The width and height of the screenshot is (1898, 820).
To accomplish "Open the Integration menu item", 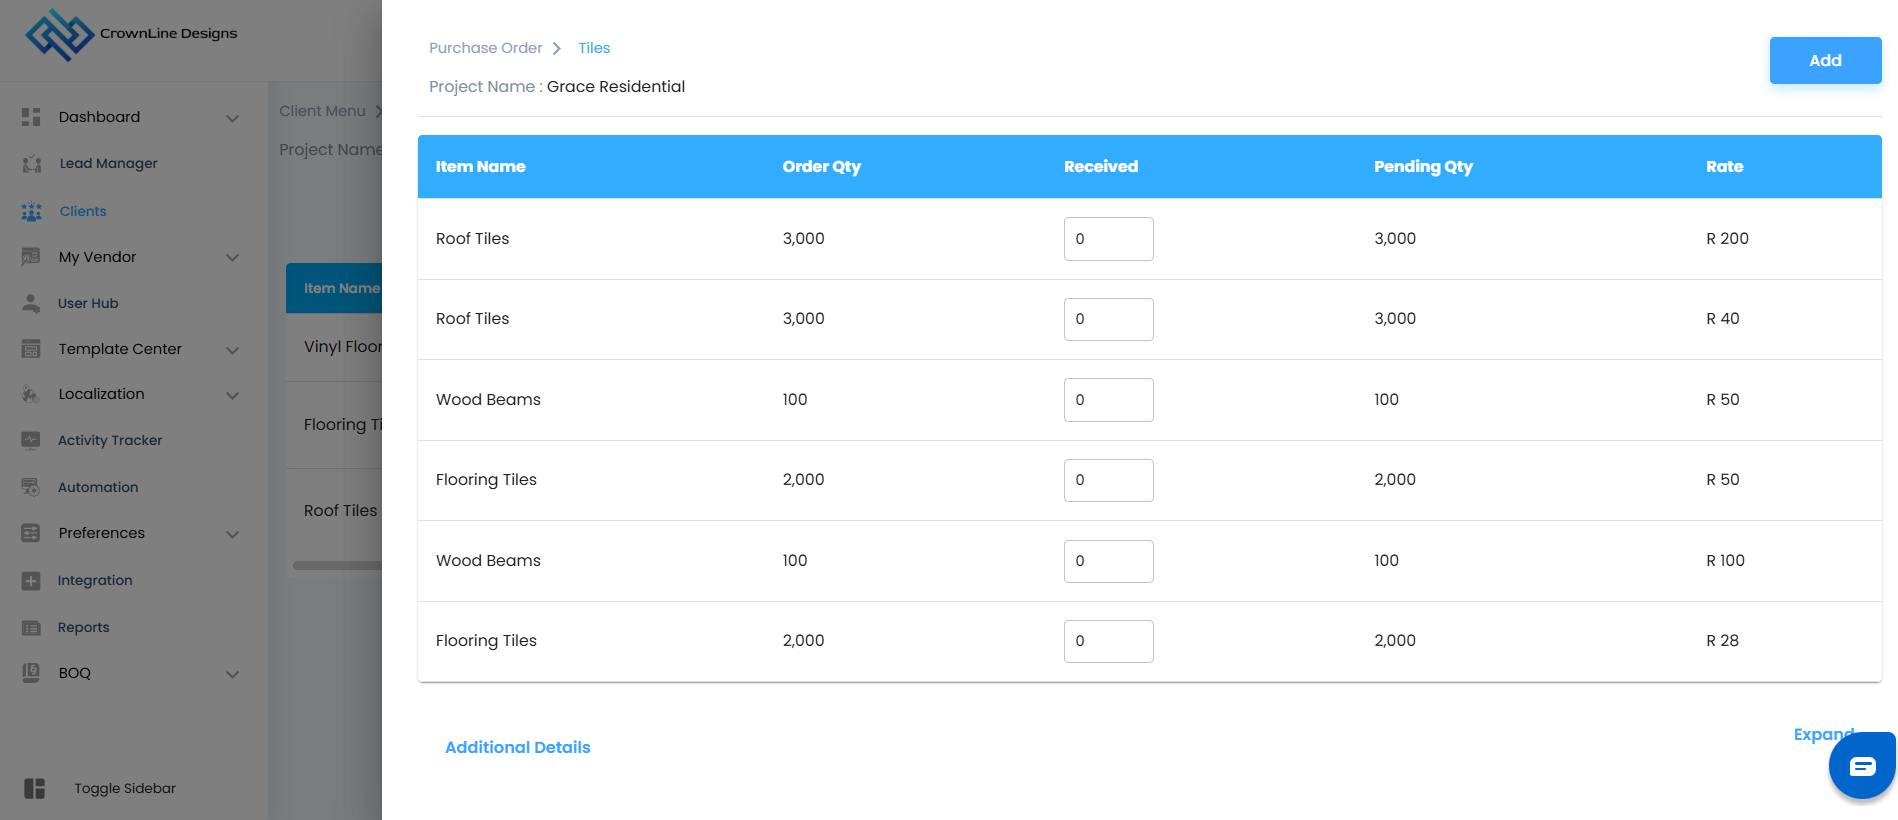I will pyautogui.click(x=95, y=581).
